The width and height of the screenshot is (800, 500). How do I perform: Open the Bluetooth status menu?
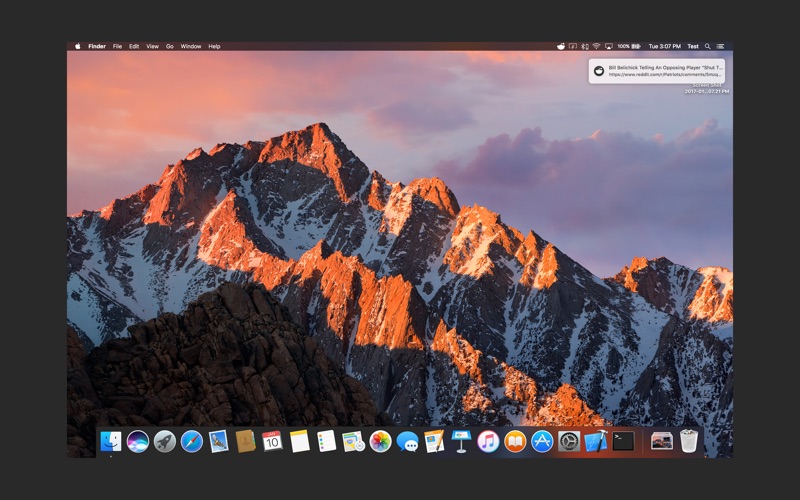(x=585, y=46)
